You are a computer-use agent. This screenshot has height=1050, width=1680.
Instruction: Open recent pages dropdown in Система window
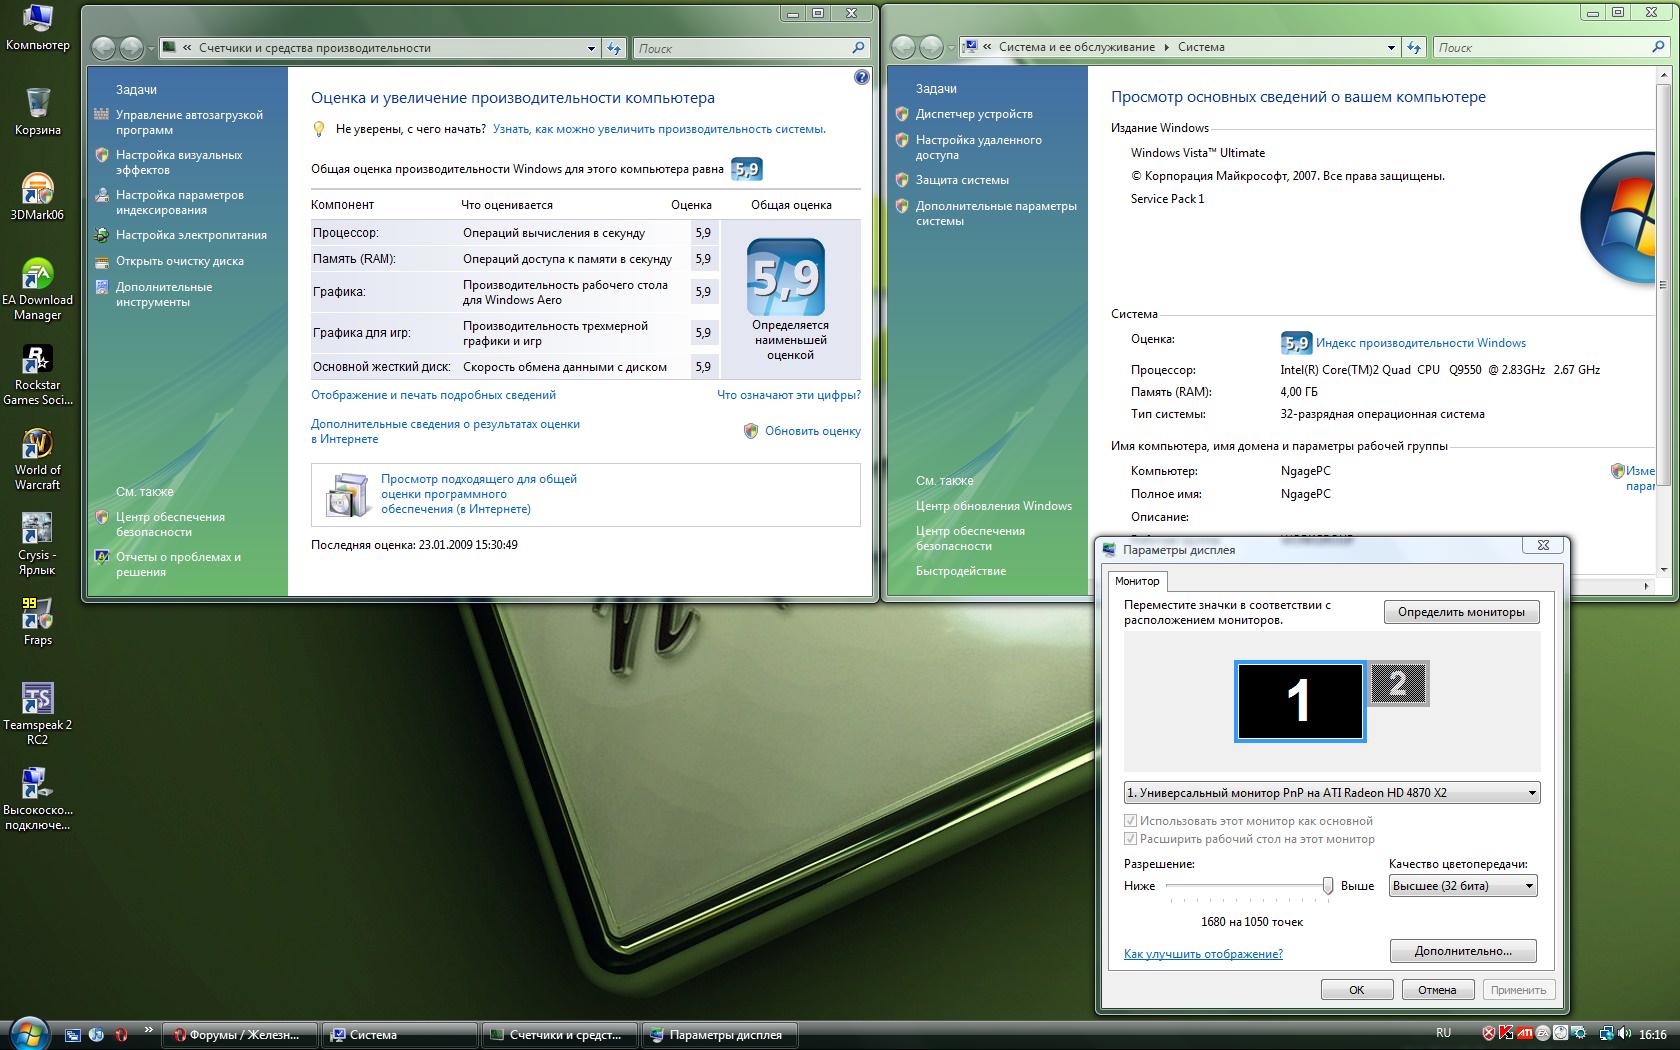coord(951,47)
